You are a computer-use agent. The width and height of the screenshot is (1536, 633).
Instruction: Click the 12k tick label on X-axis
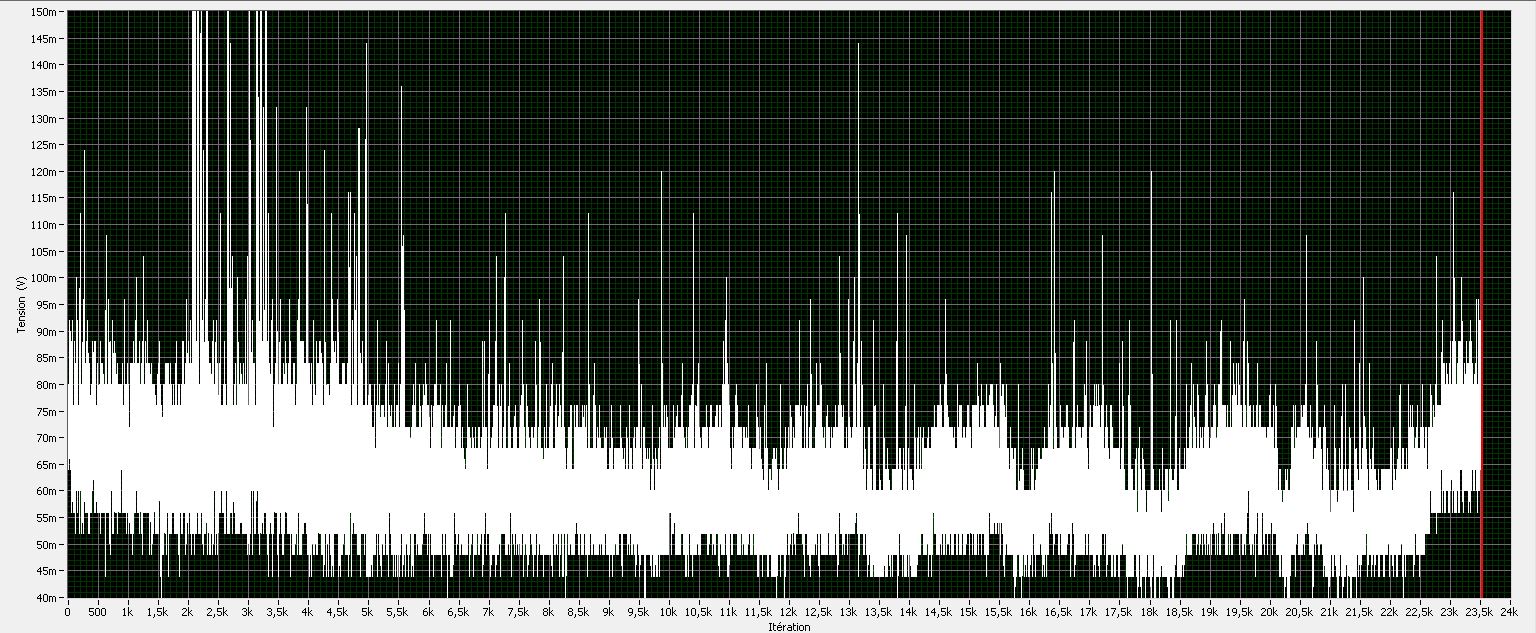[x=789, y=610]
